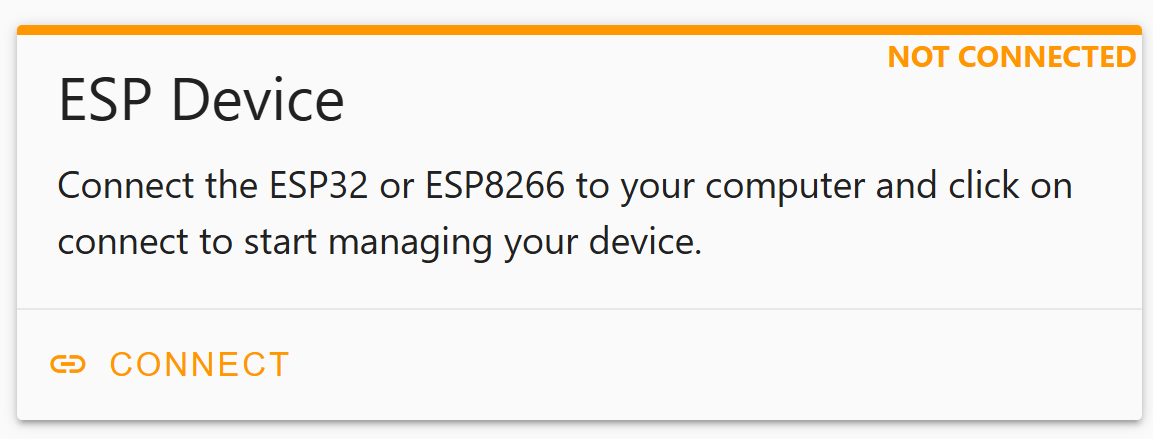Click the orange status bar atop card
This screenshot has width=1153, height=439.
tap(579, 30)
